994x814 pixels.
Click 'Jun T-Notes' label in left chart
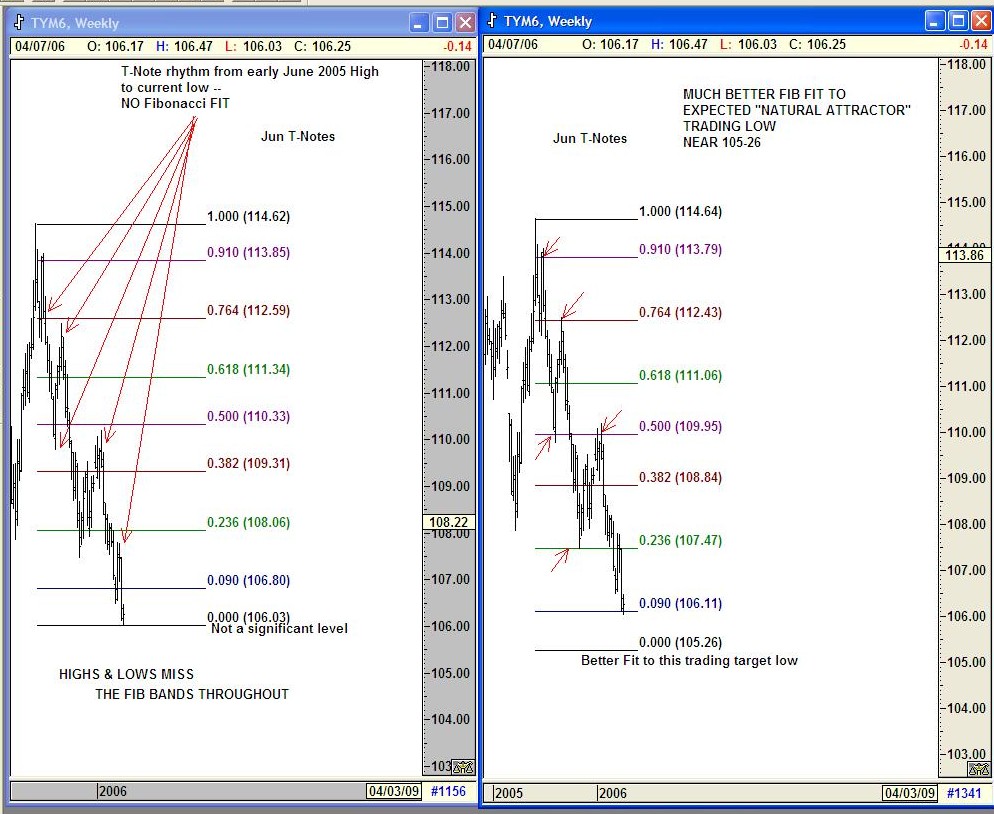tap(298, 136)
